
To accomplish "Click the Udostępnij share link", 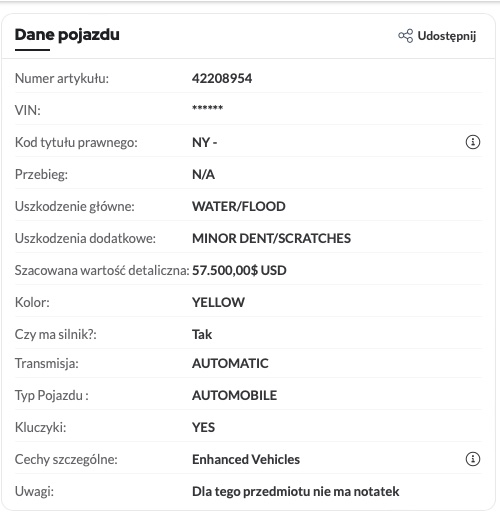I will (437, 36).
